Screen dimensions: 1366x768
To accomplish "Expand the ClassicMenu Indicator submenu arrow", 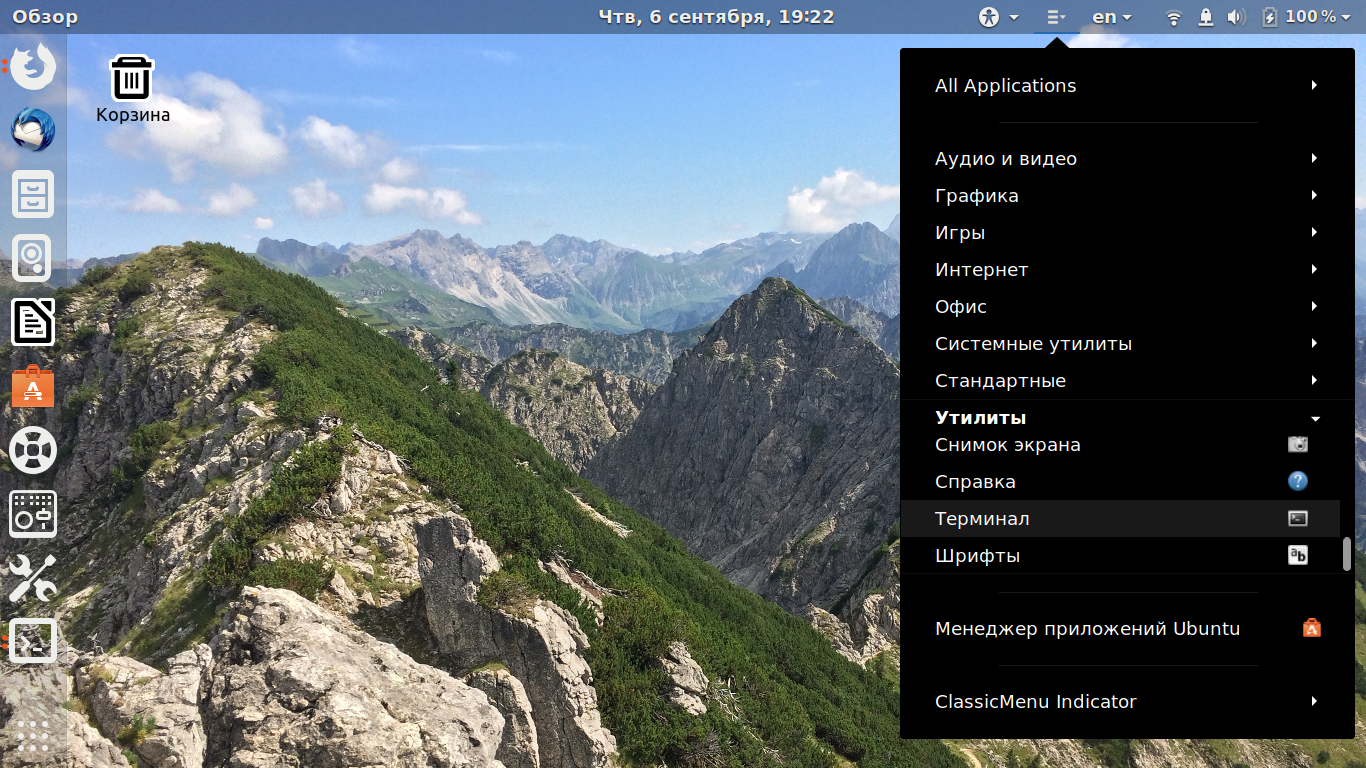I will tap(1315, 702).
